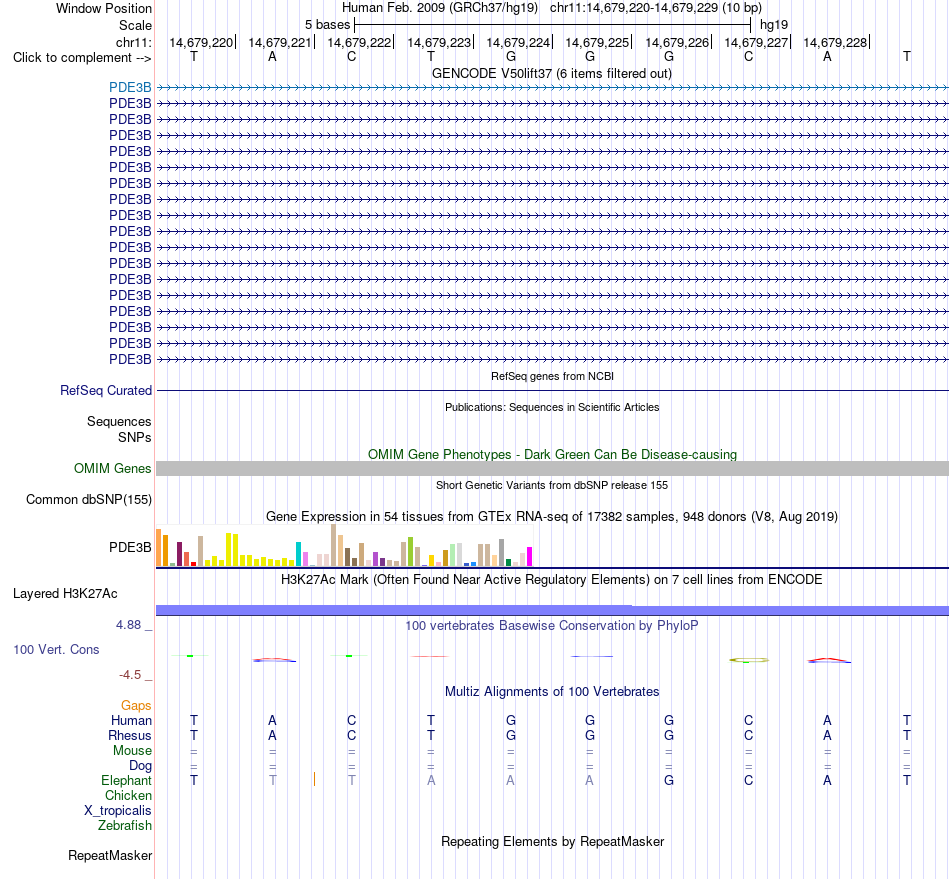Click the Gaps row label
Screen dimensions: 950x879
coord(136,705)
